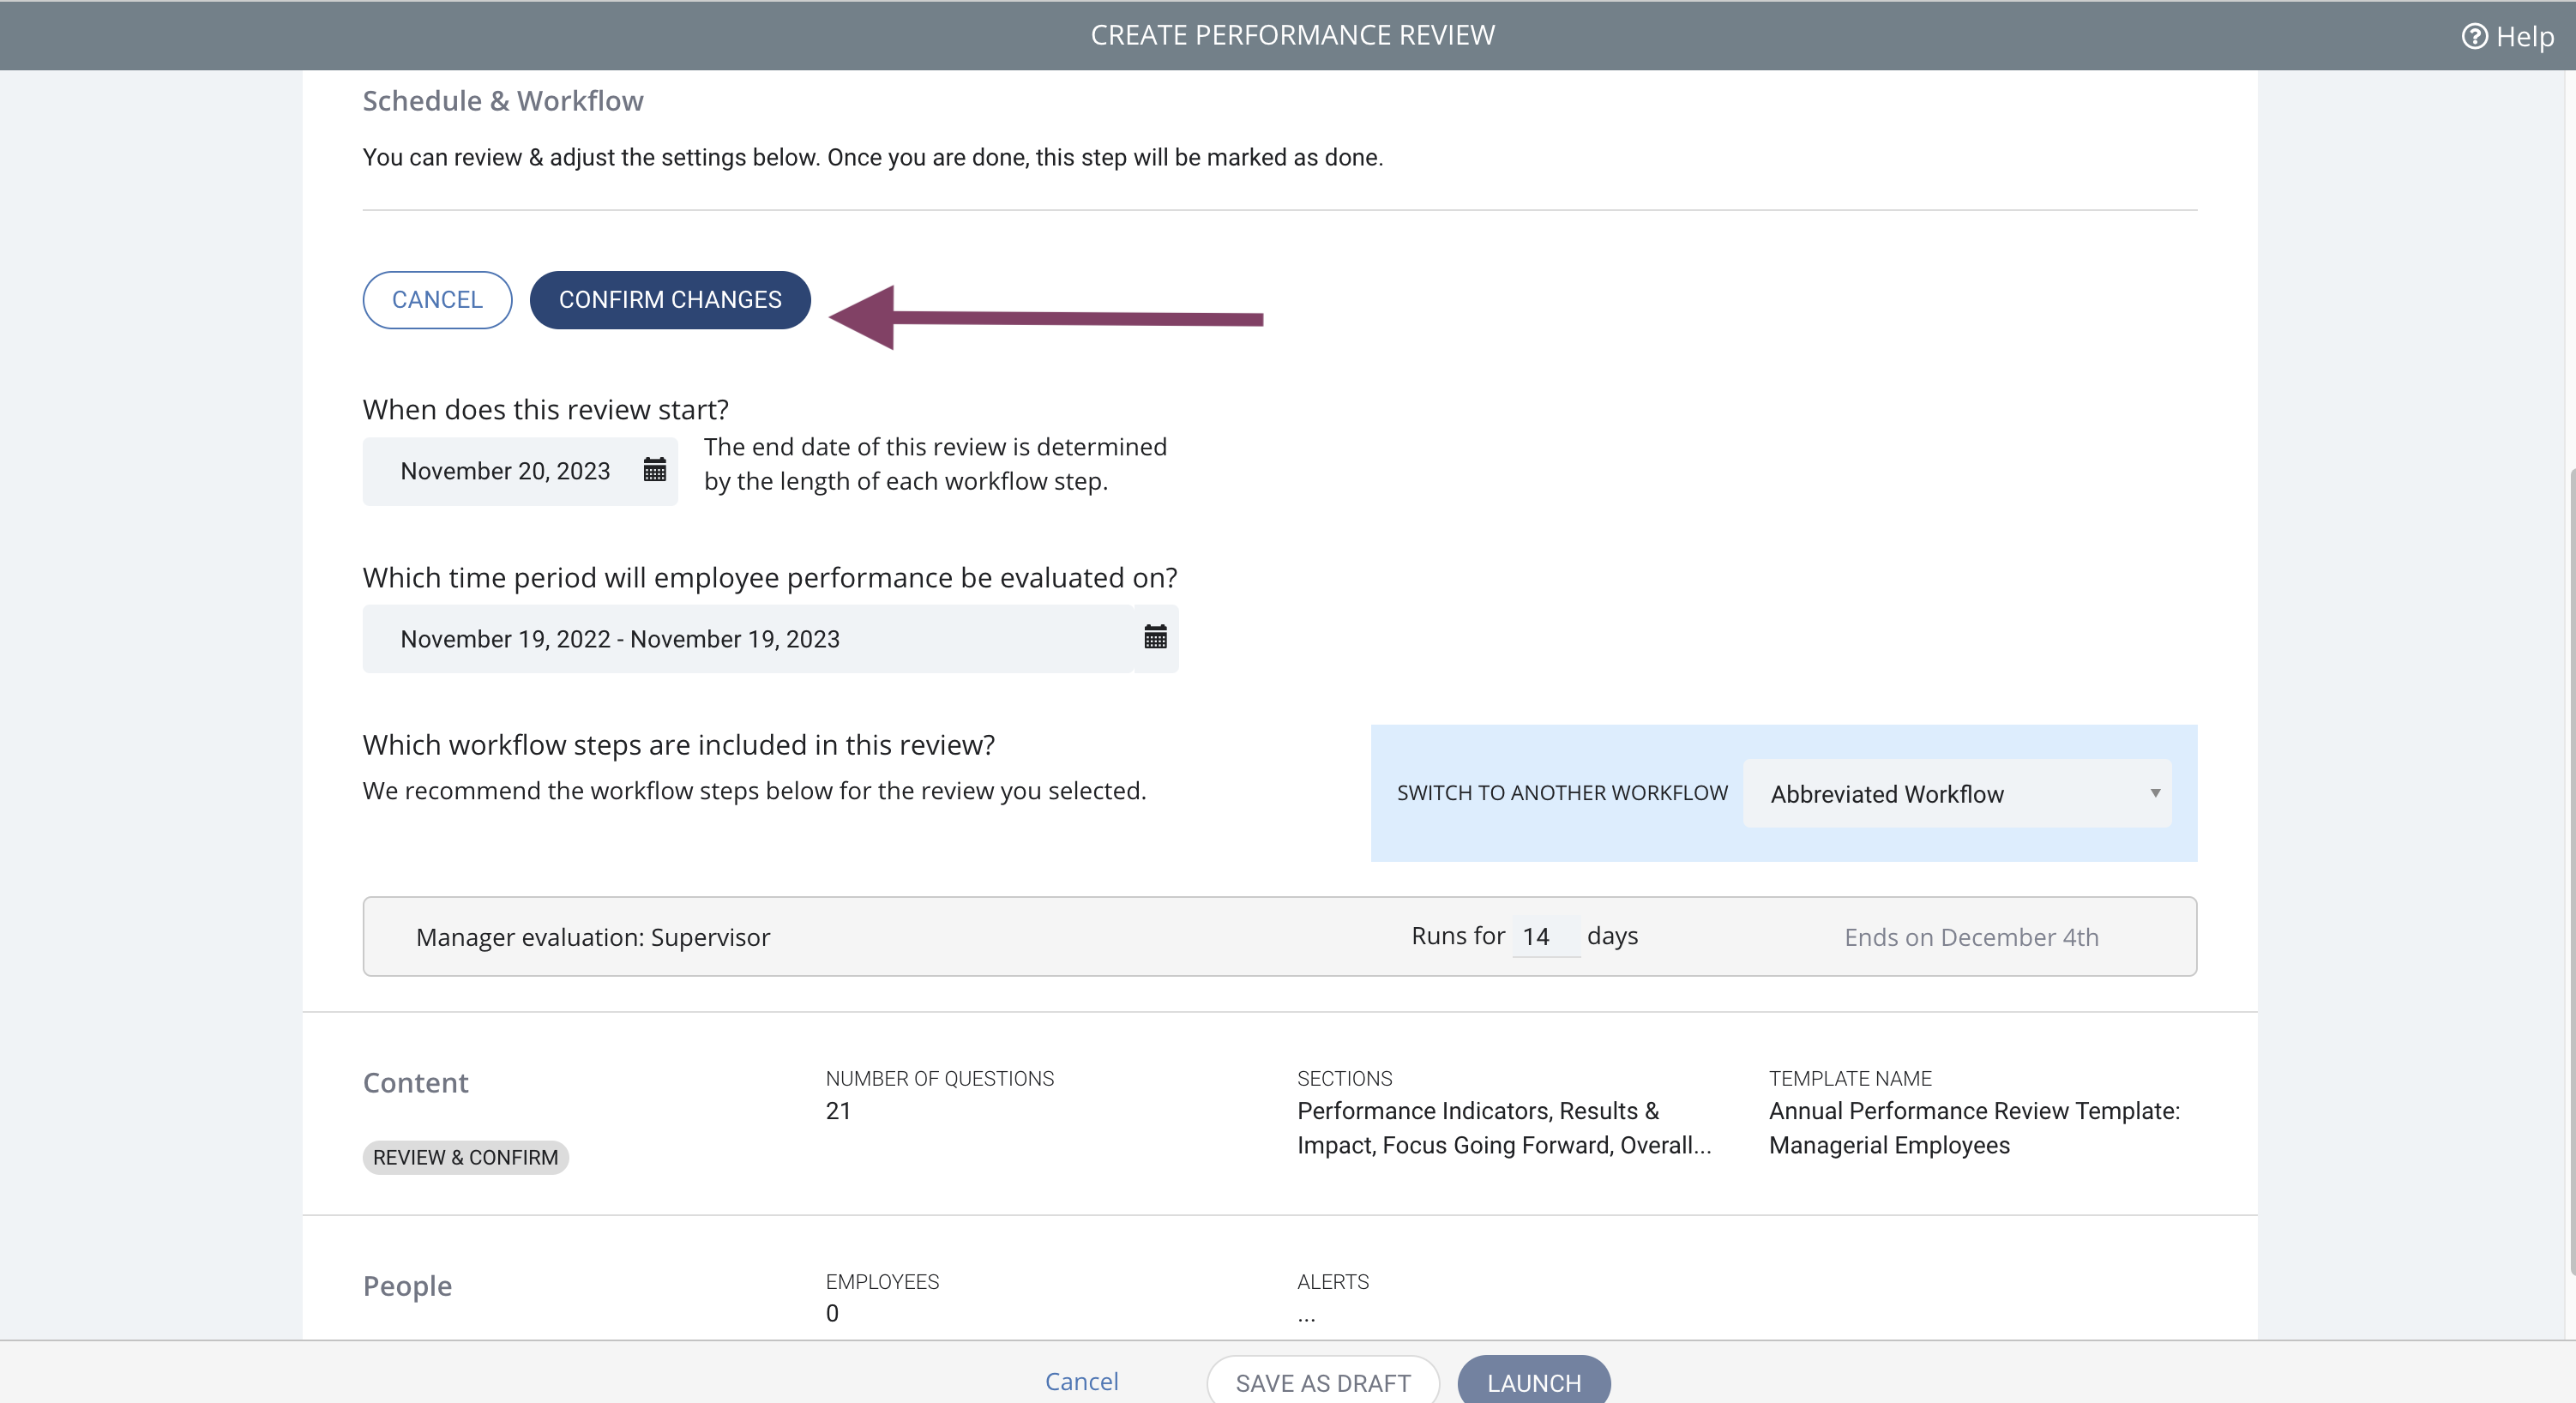Click the Employees count value 0
The image size is (2576, 1403).
[x=832, y=1314]
